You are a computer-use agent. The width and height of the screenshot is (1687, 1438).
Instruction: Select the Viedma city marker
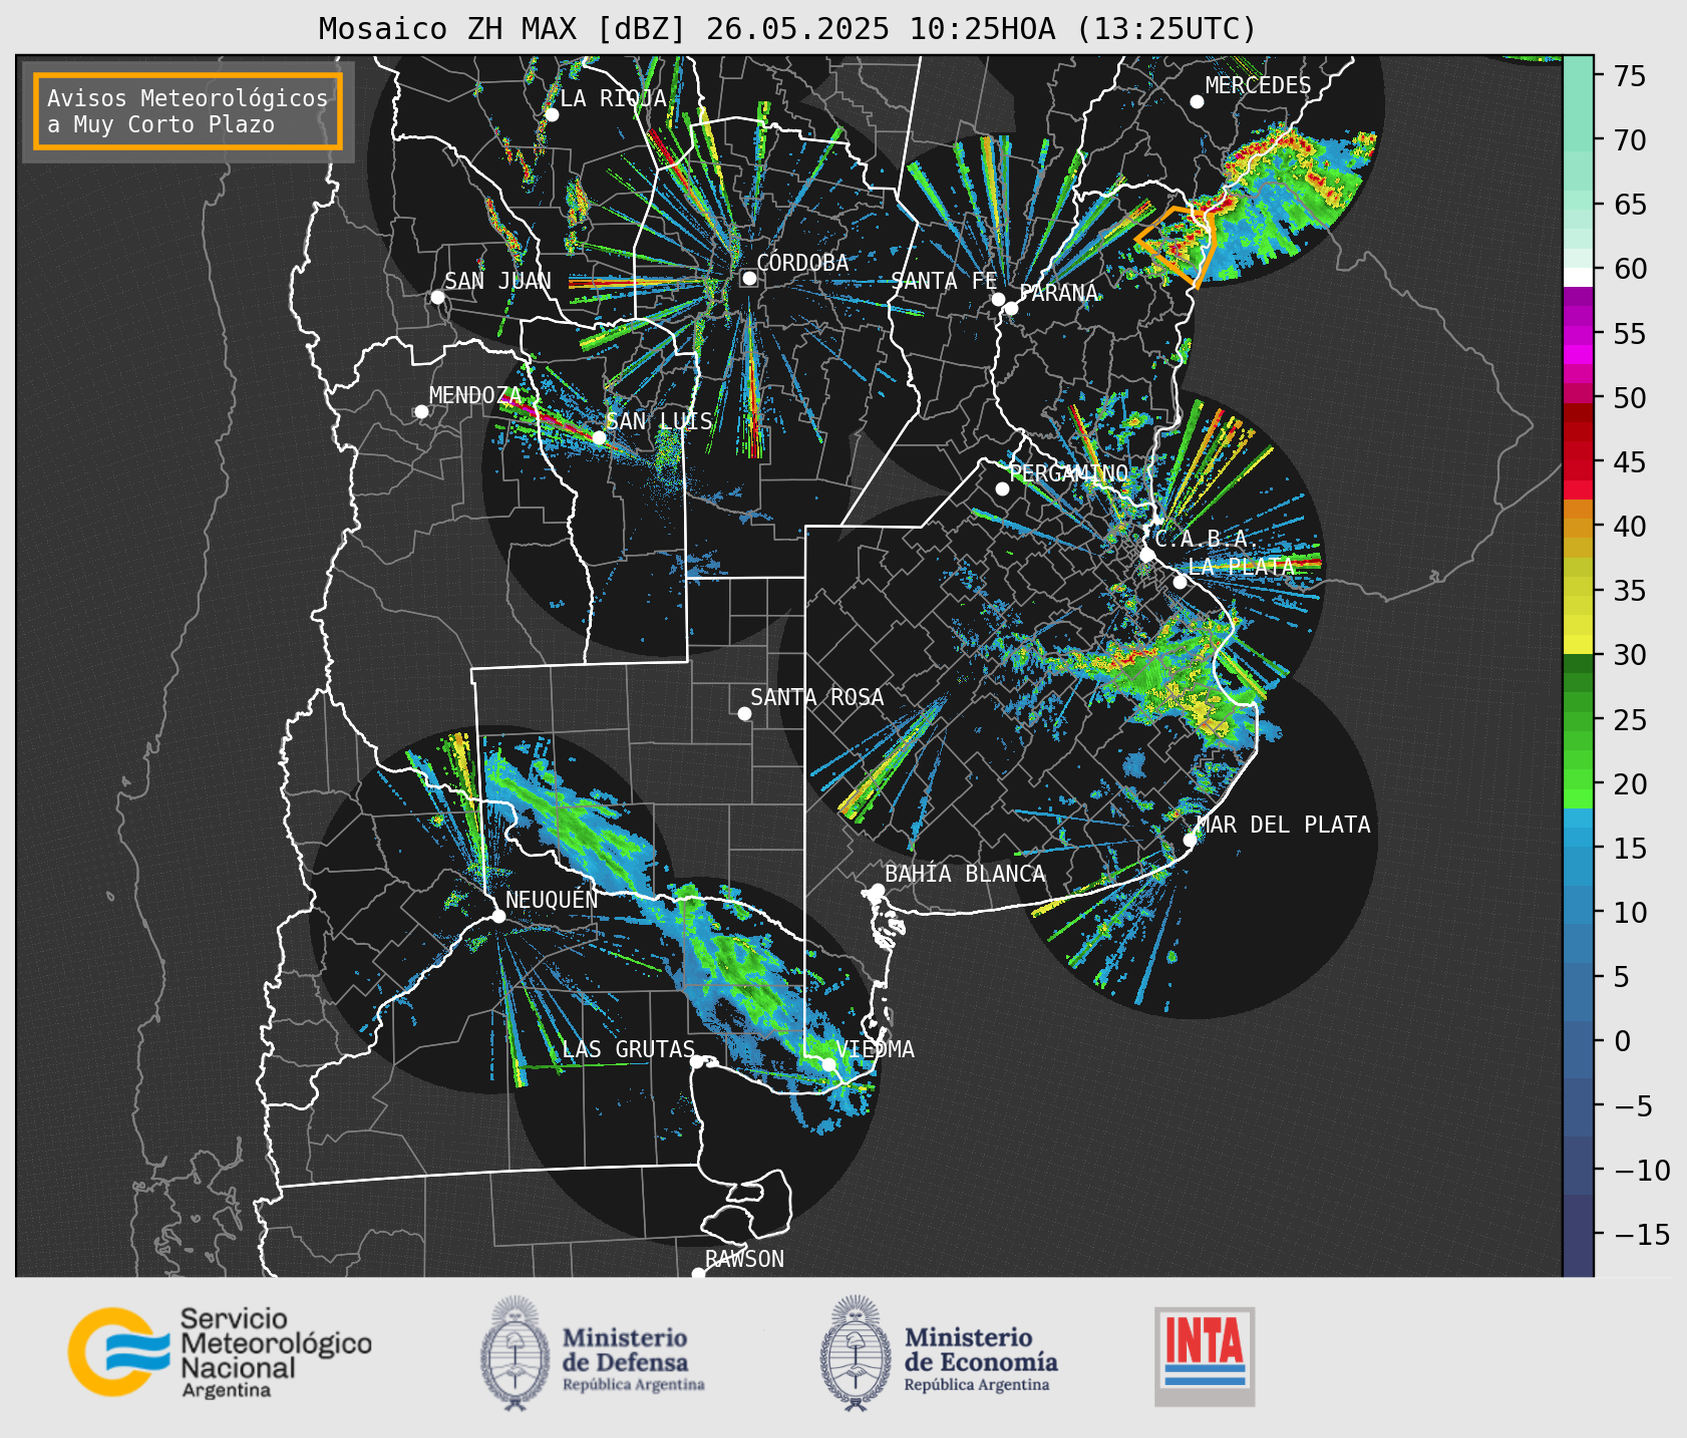tap(828, 1064)
